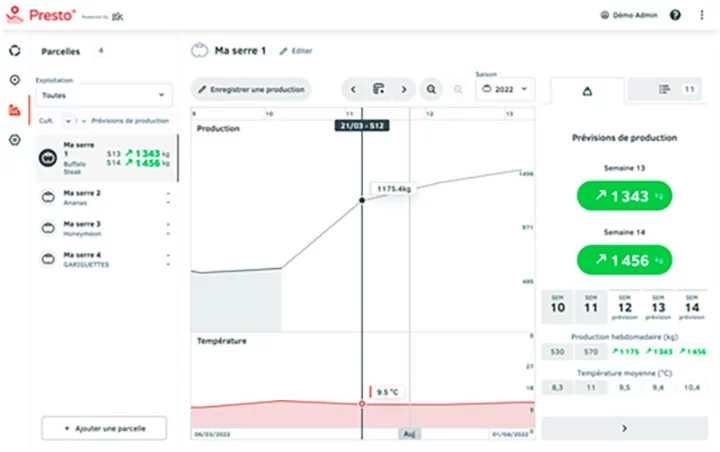Open the kebab menu in top right

coord(701,16)
